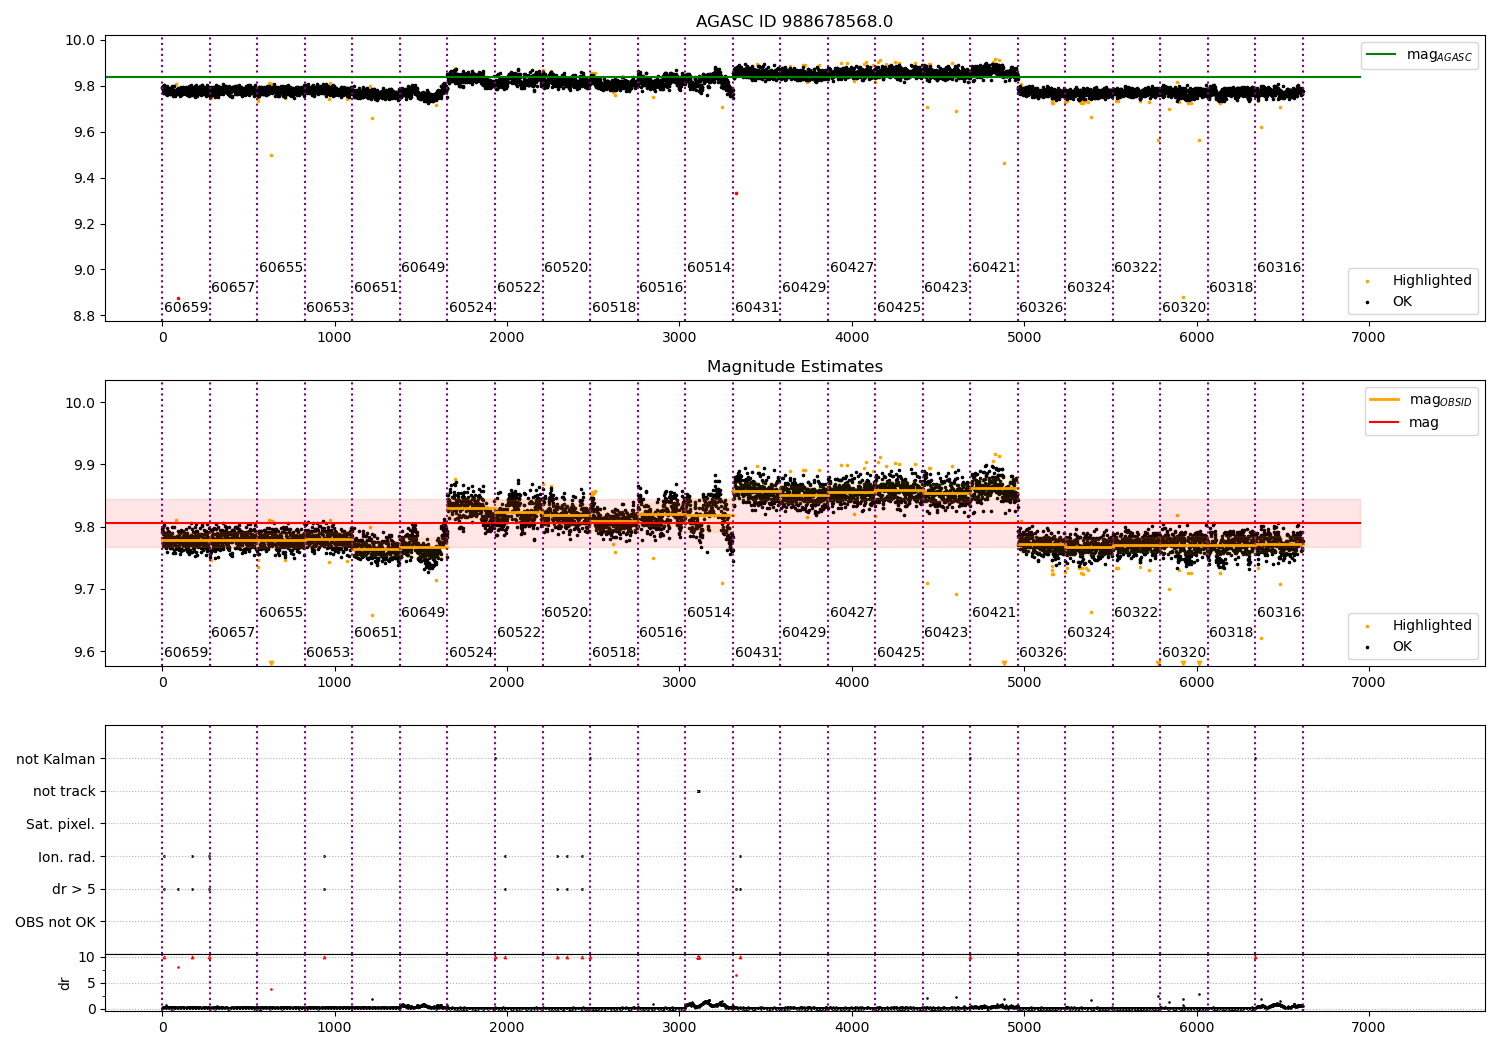Click 'Highlighted' legend entry in Magnitude Estimates plot
The width and height of the screenshot is (1500, 1050).
(x=1432, y=626)
